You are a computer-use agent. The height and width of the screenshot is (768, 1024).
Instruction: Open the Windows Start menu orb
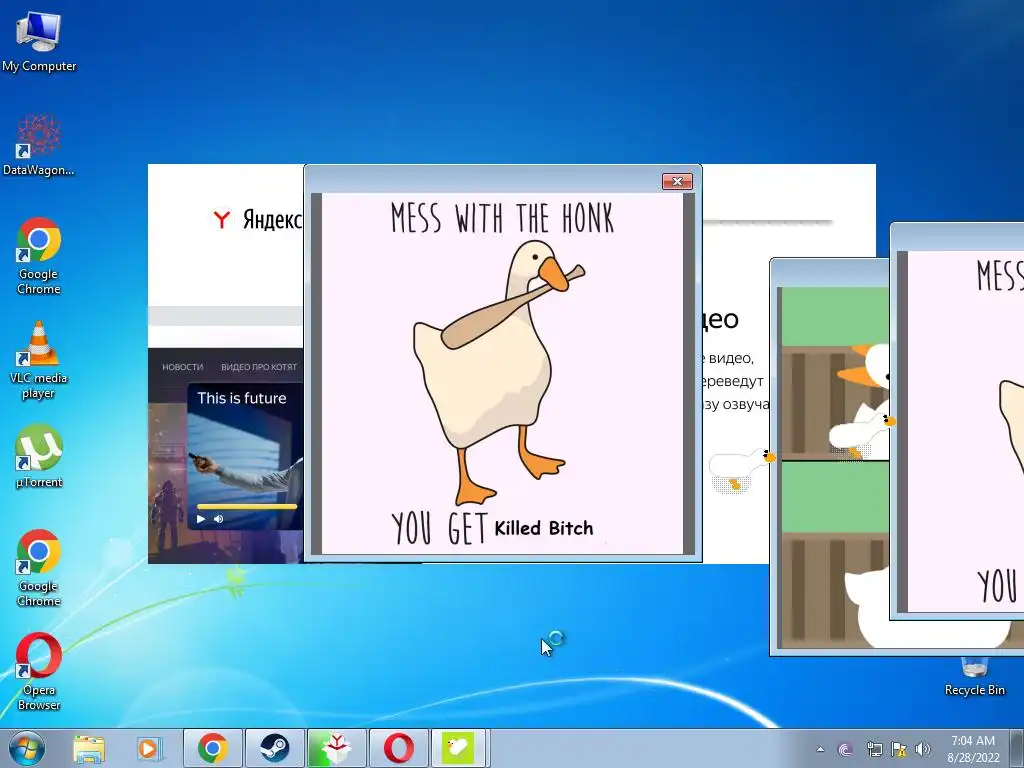coord(26,748)
